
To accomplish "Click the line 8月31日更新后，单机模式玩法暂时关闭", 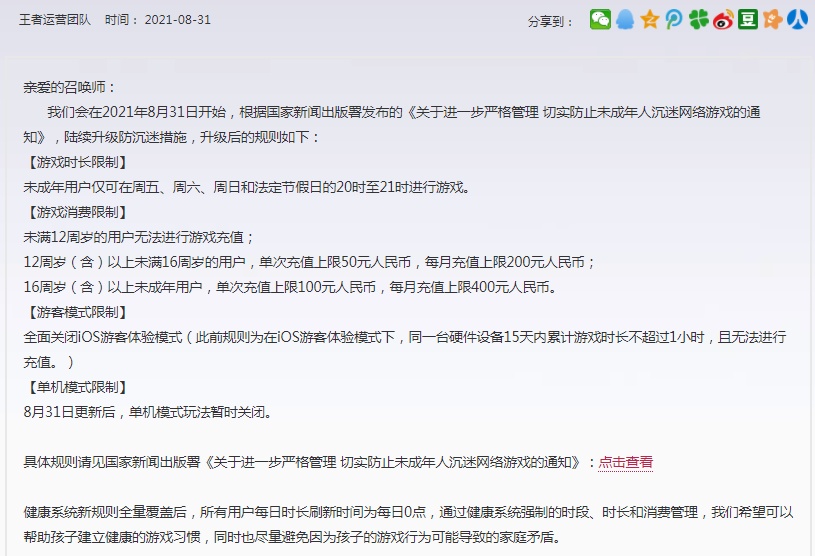I will tap(148, 412).
